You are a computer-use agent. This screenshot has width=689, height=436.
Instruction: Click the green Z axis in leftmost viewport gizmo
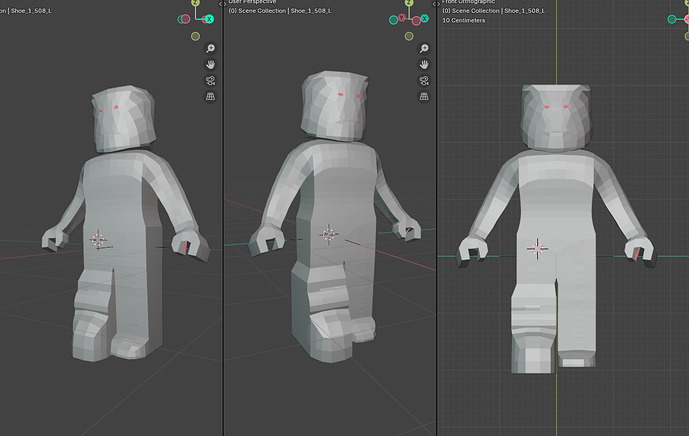pos(196,3)
